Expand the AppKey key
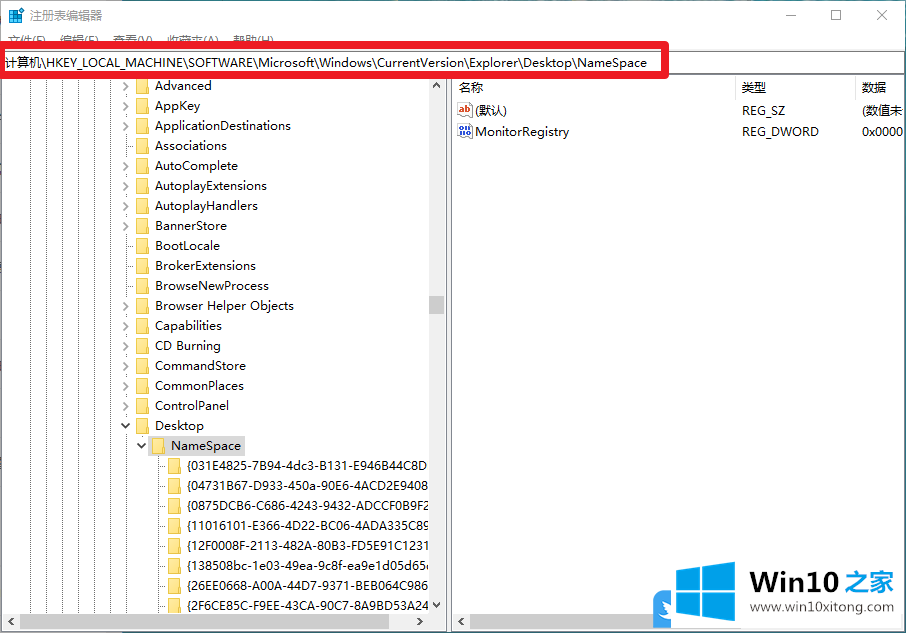Screen dimensions: 906x633 click(x=125, y=106)
